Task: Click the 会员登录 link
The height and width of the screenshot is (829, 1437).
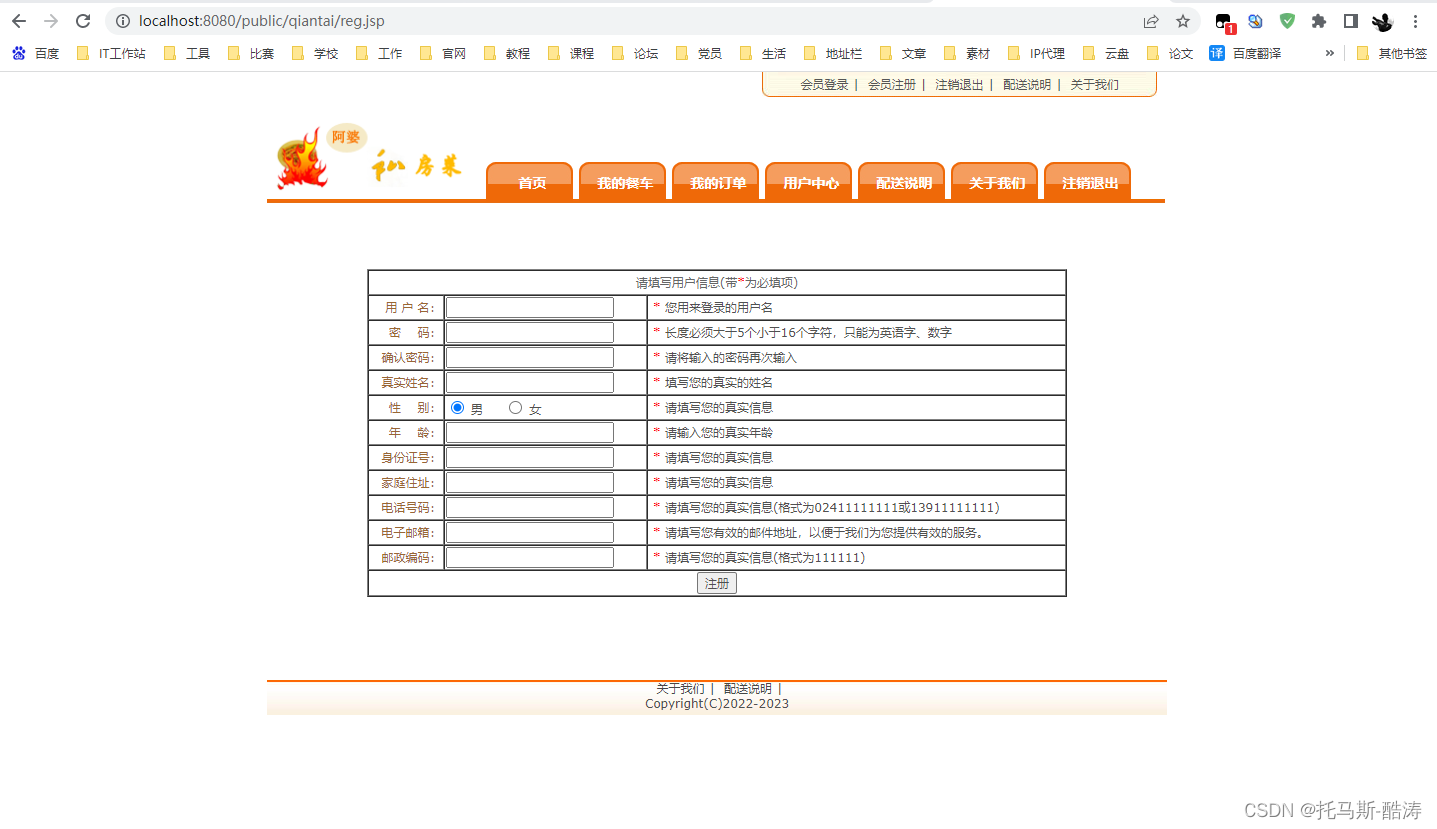Action: [x=824, y=85]
